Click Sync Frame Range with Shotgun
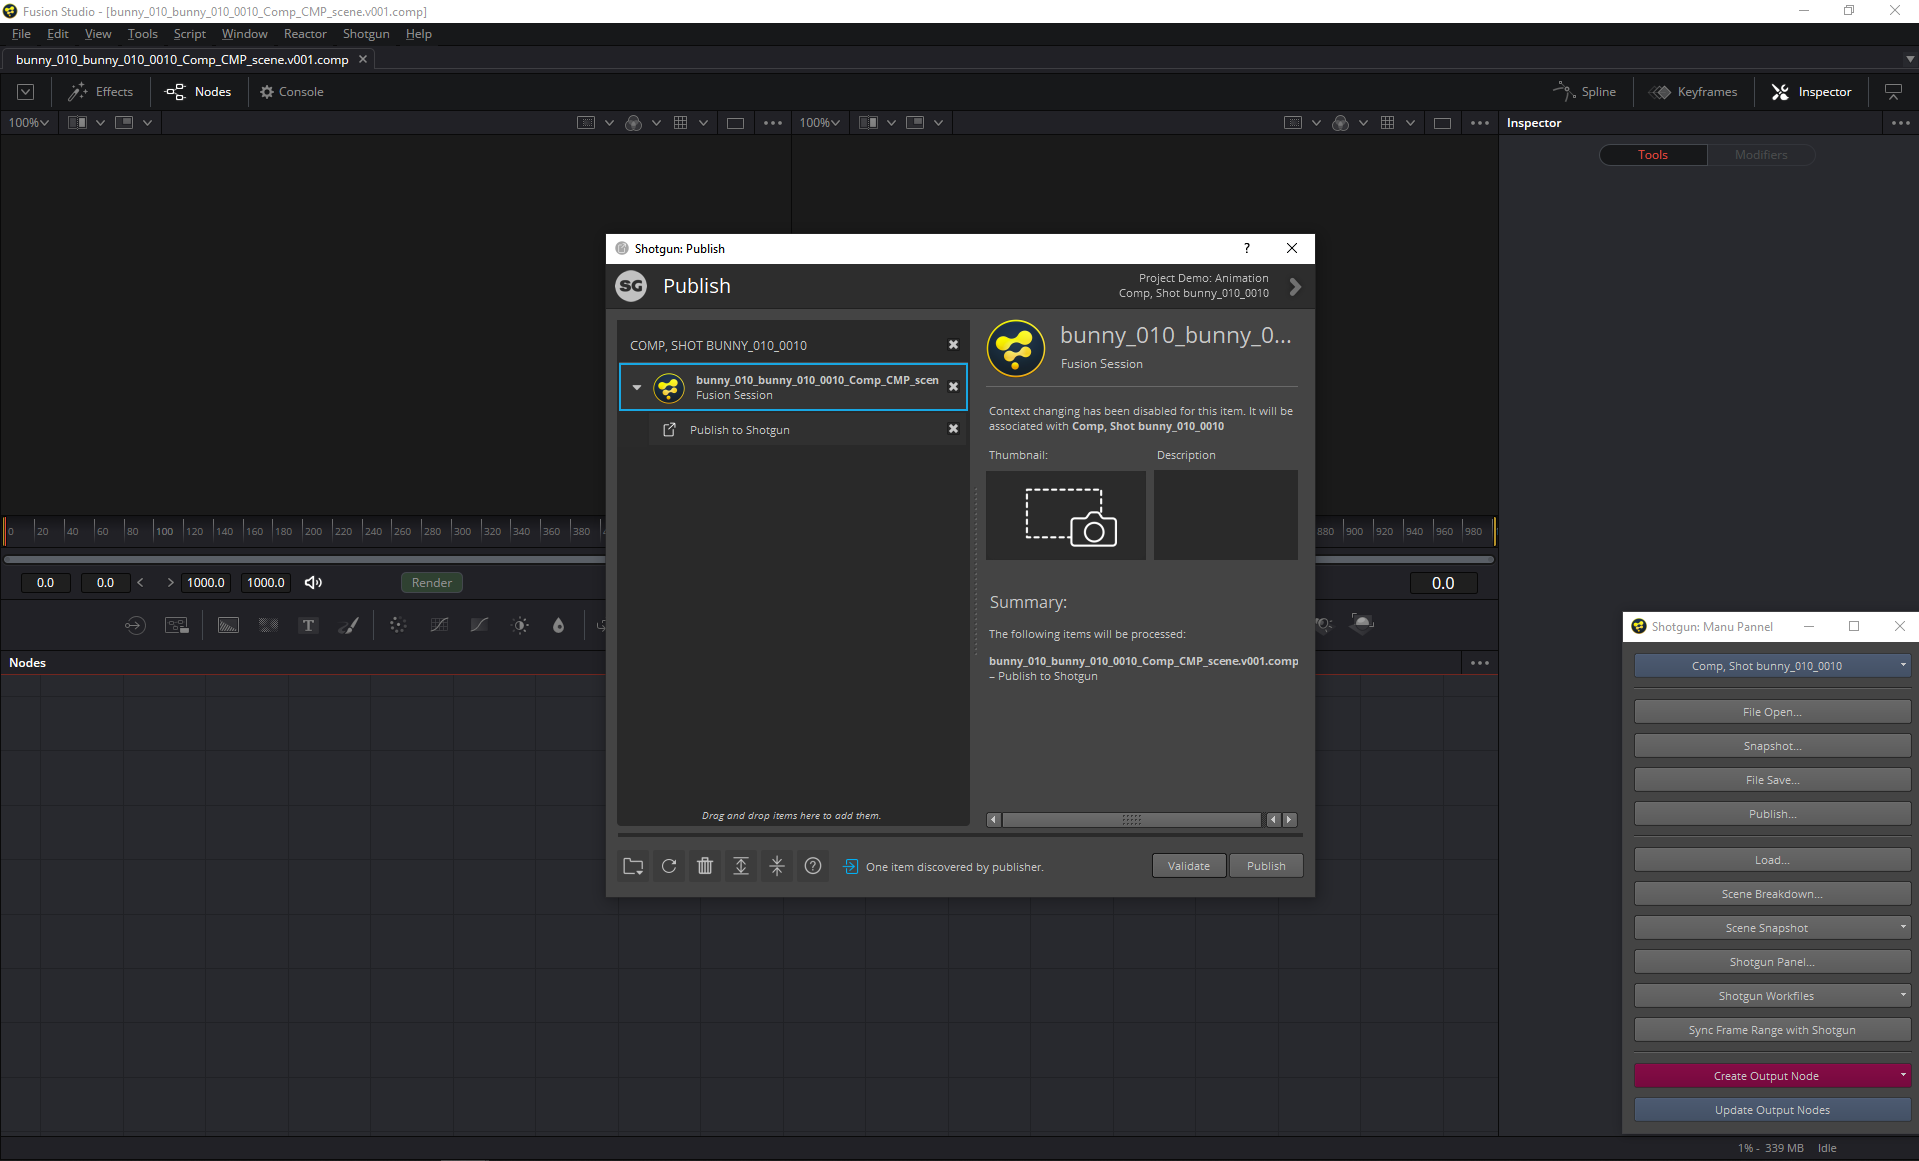This screenshot has height=1161, width=1919. point(1772,1030)
